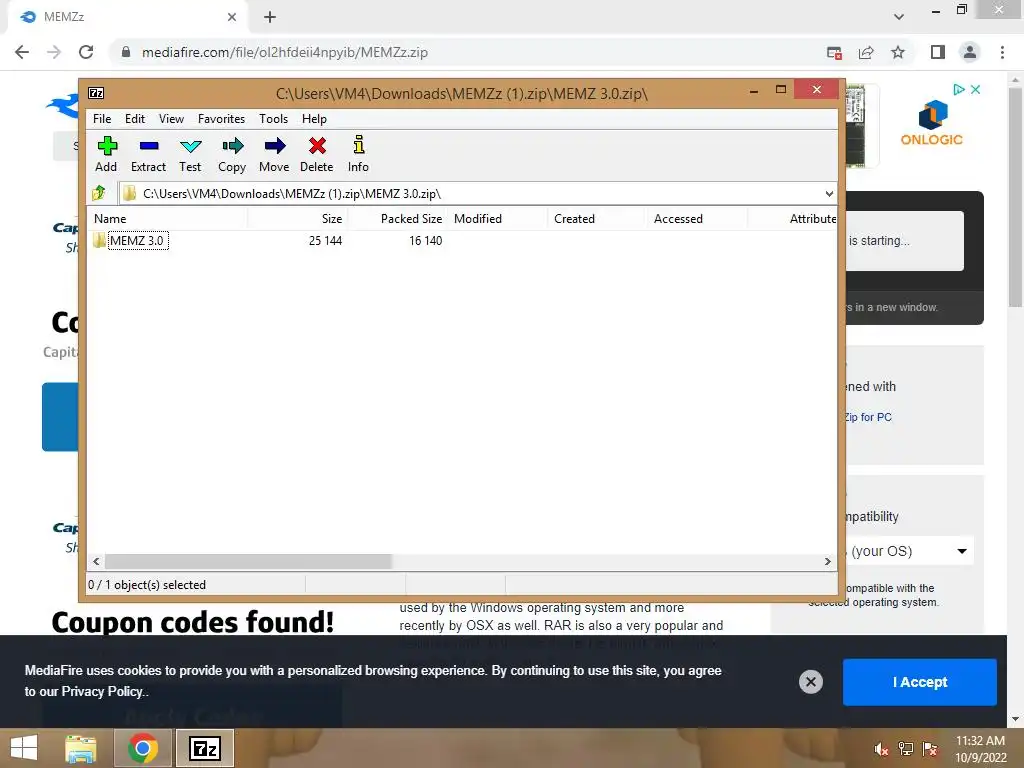Click the Chrome address bar URL
Image resolution: width=1024 pixels, height=768 pixels.
pos(285,52)
